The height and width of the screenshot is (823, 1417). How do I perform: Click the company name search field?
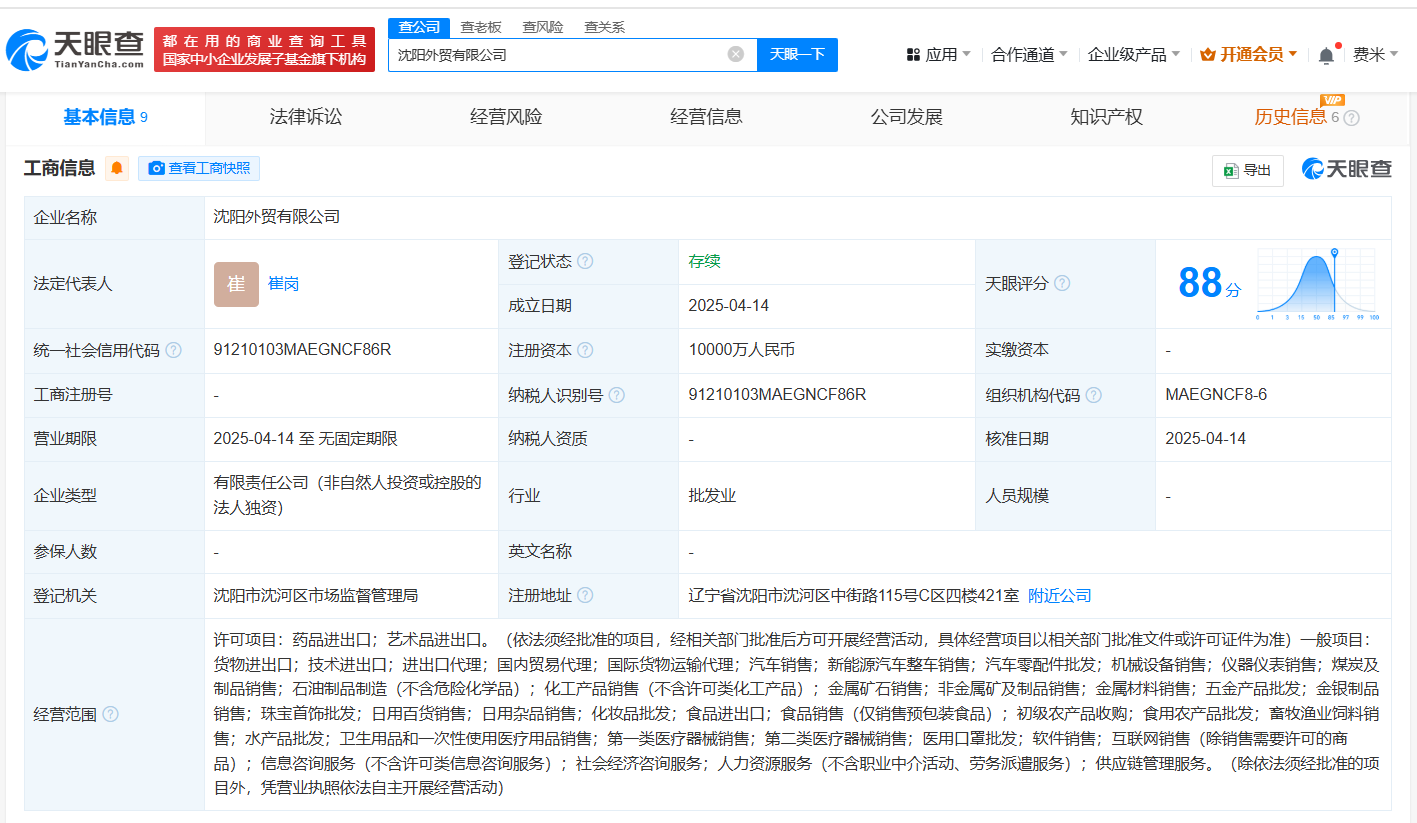coord(555,54)
